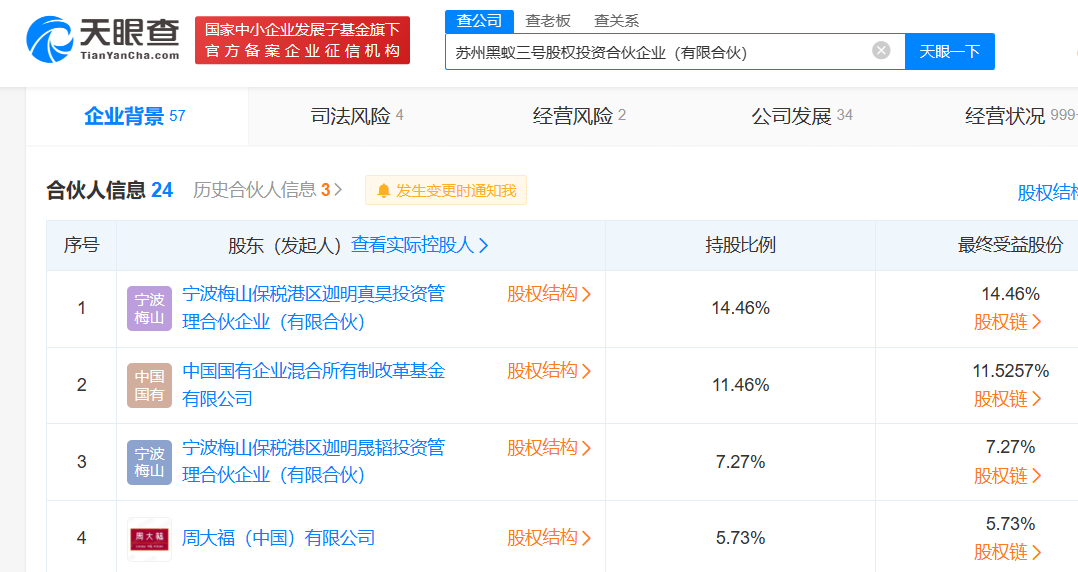Open 宁波梅山保税港区迦明真昊投资管理合伙企业 link
Viewport: 1078px width, 572px height.
coord(314,308)
